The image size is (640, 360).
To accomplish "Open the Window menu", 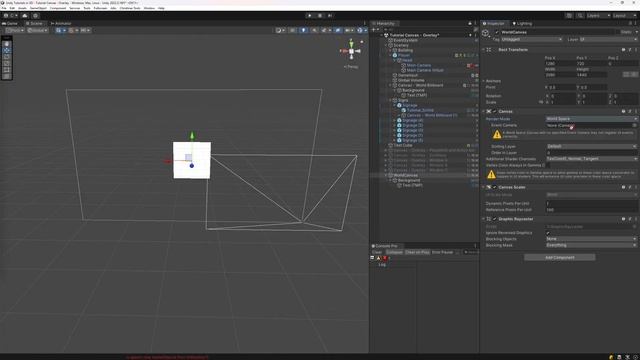I will [x=149, y=8].
